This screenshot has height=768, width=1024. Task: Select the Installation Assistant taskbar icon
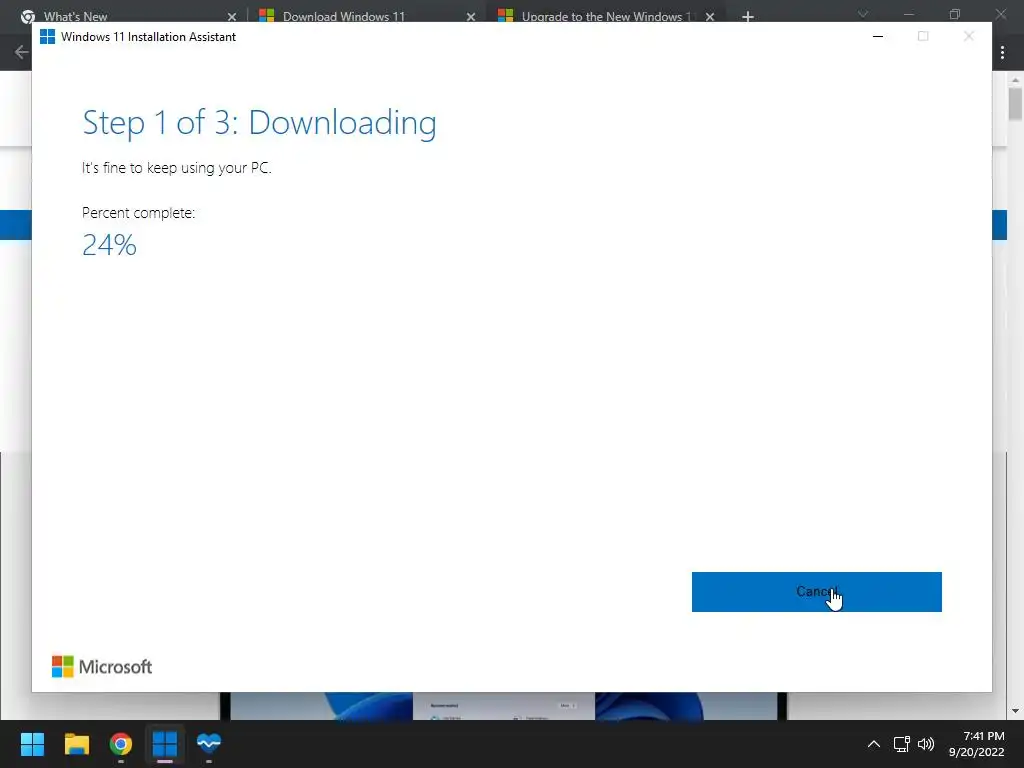(x=165, y=744)
